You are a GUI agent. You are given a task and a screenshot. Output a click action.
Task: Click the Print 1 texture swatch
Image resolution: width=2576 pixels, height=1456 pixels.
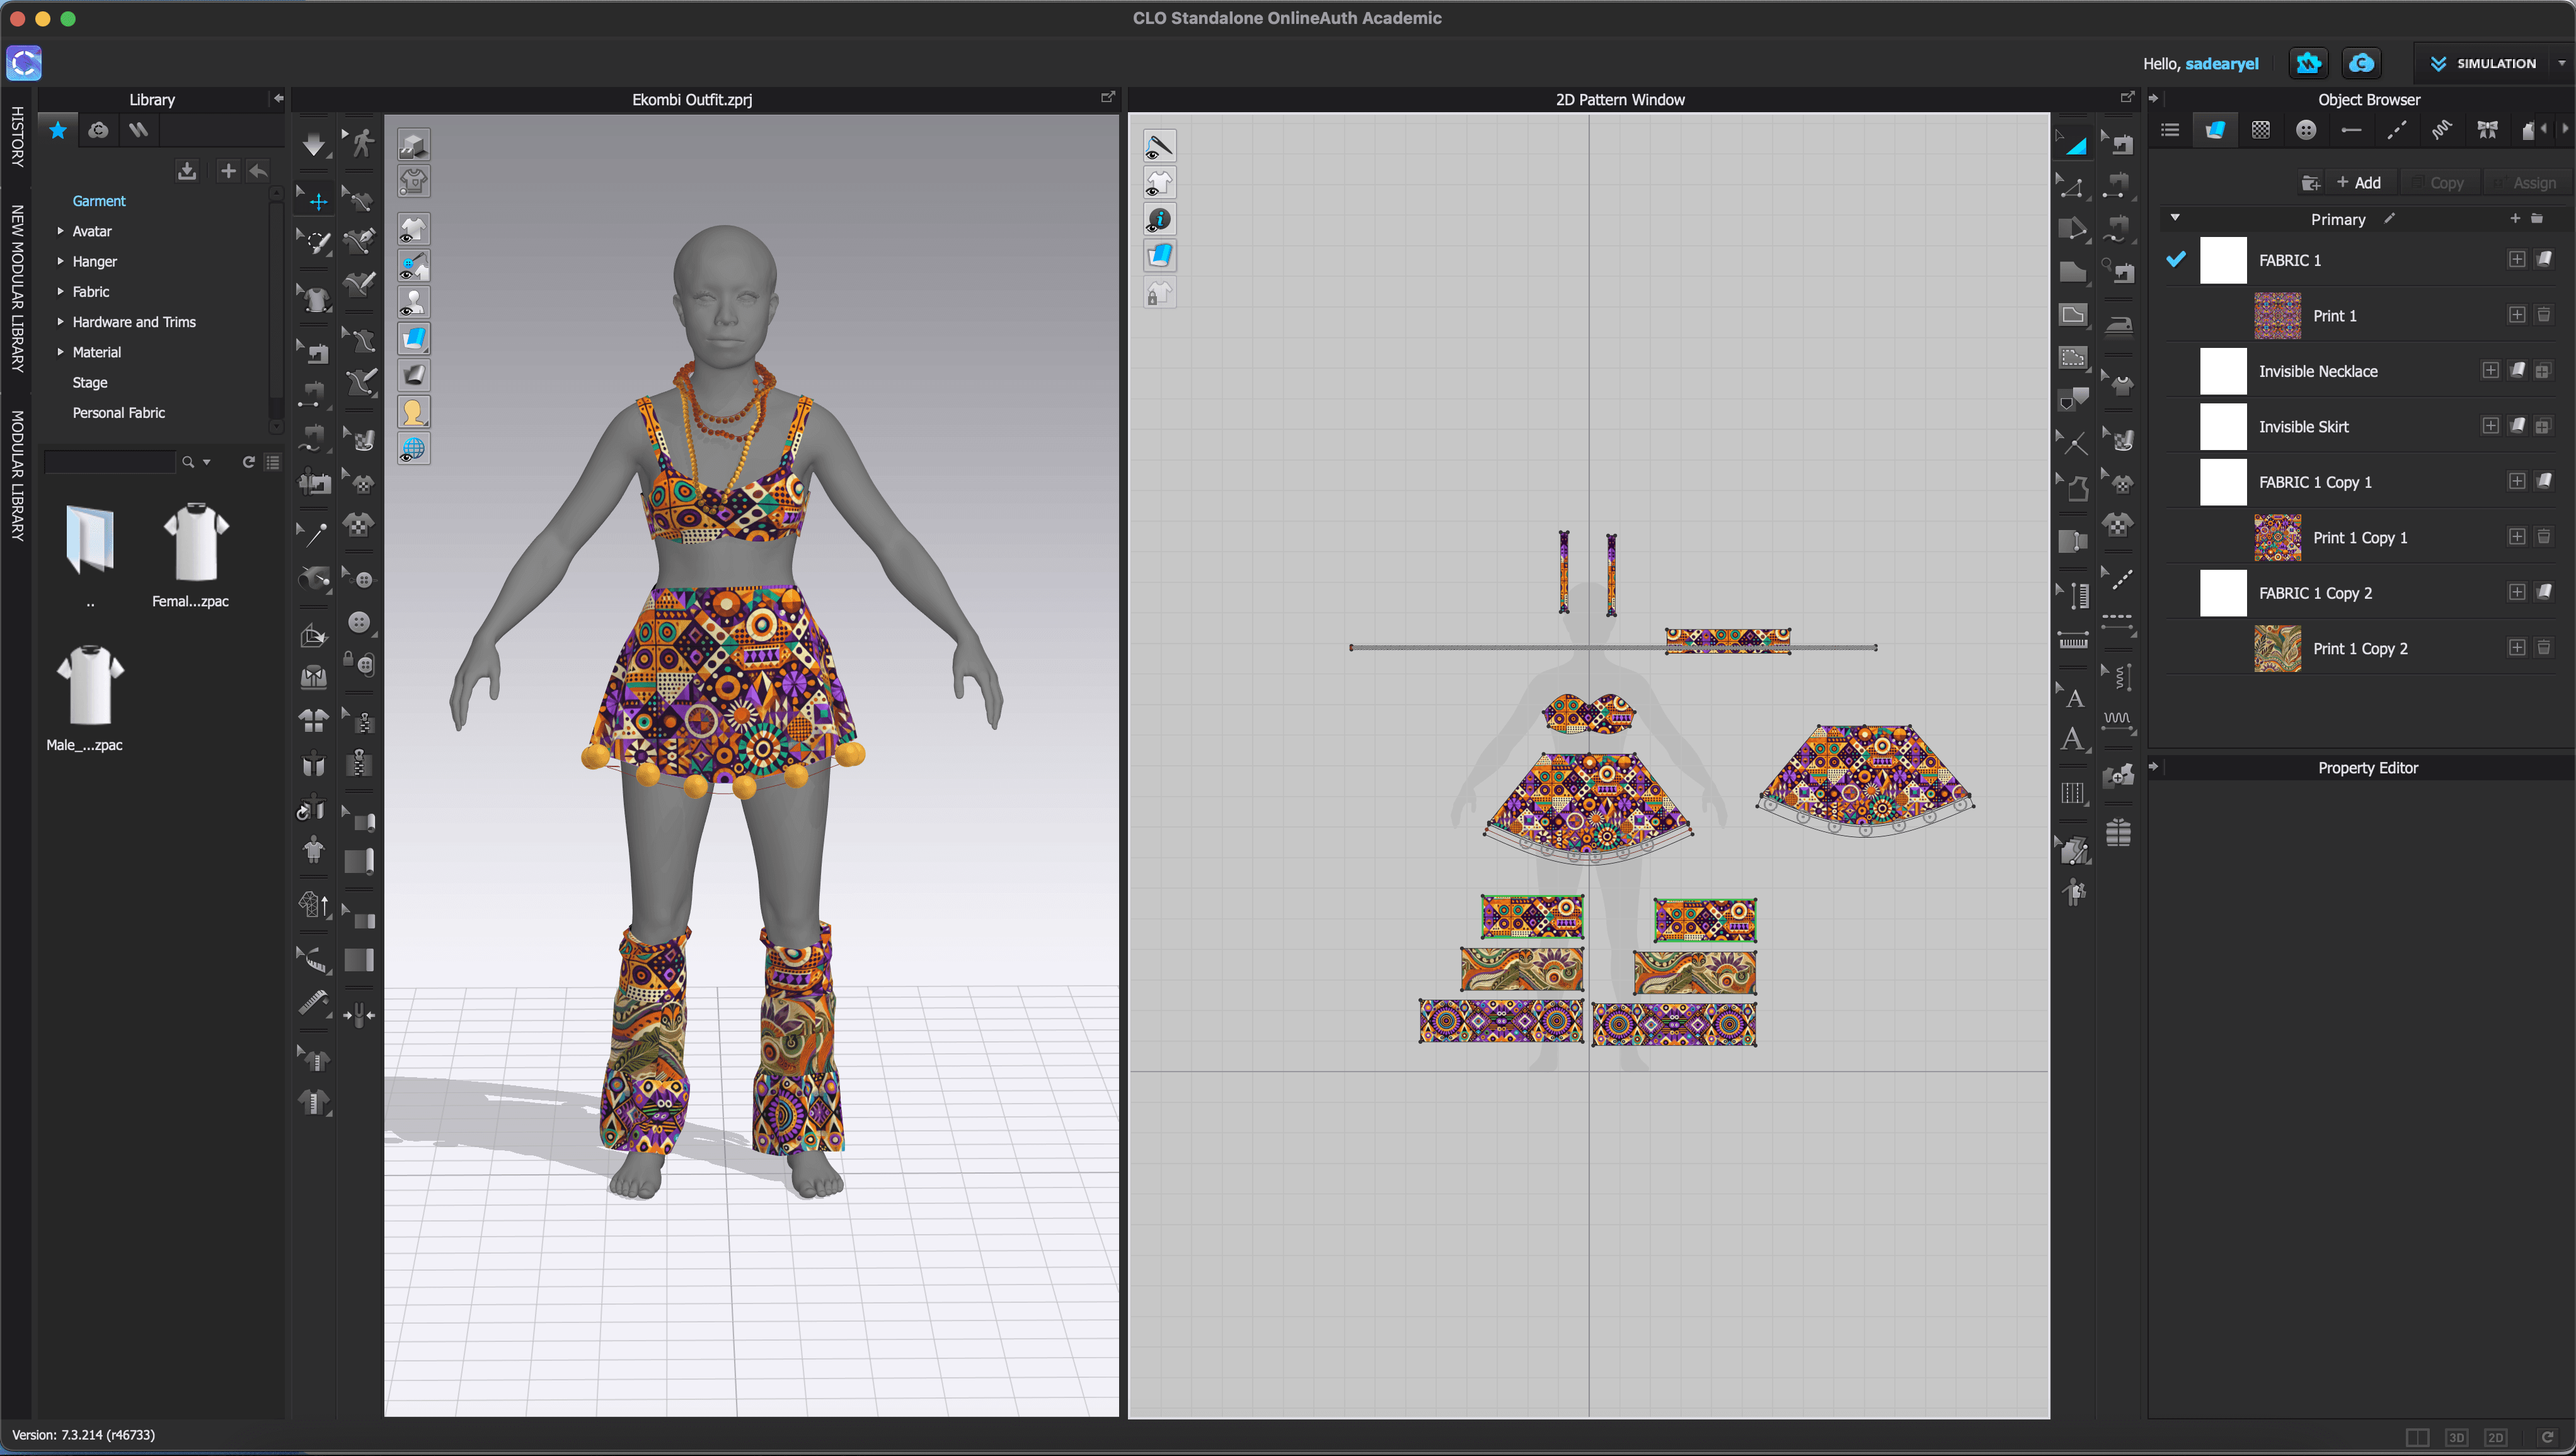(2277, 315)
